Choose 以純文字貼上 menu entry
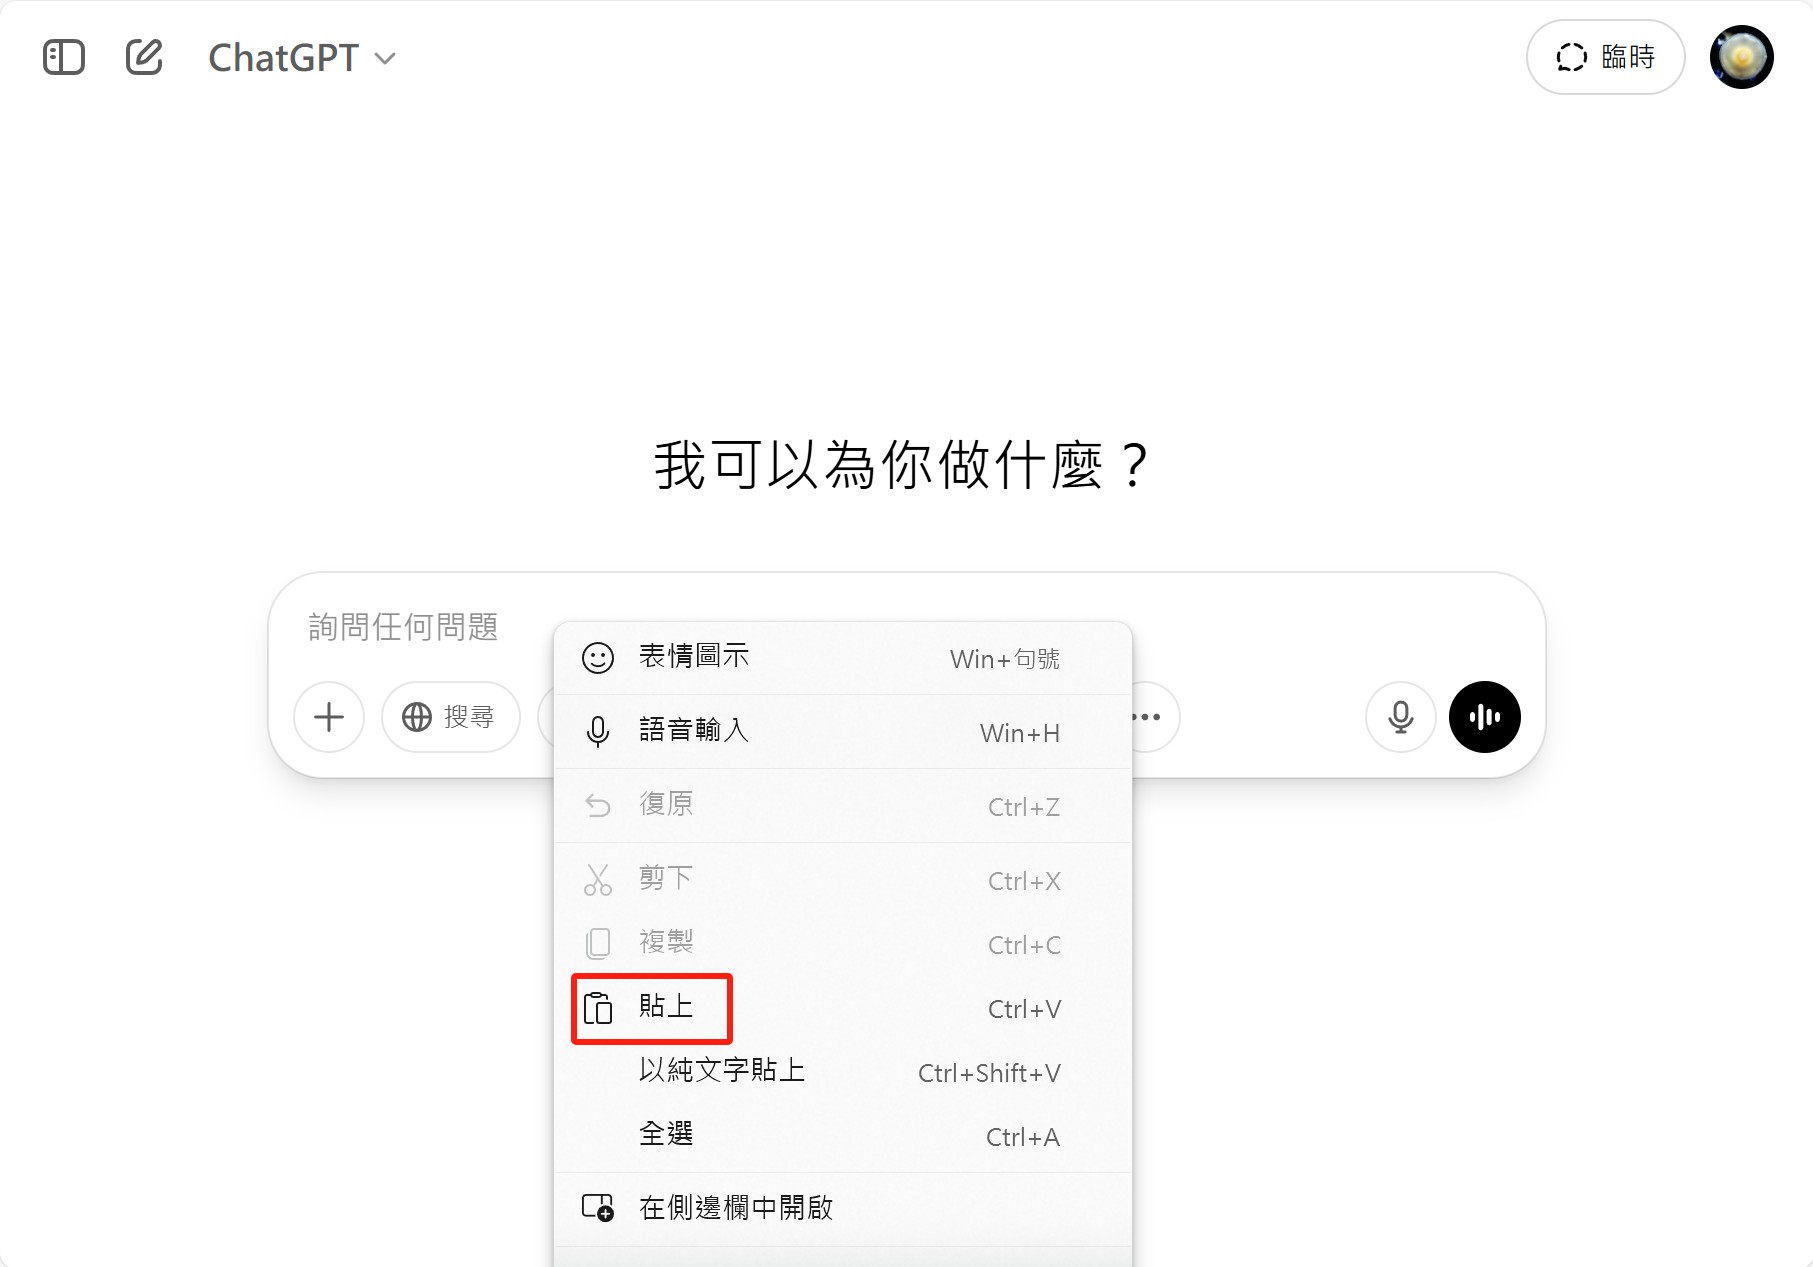 pyautogui.click(x=842, y=1072)
